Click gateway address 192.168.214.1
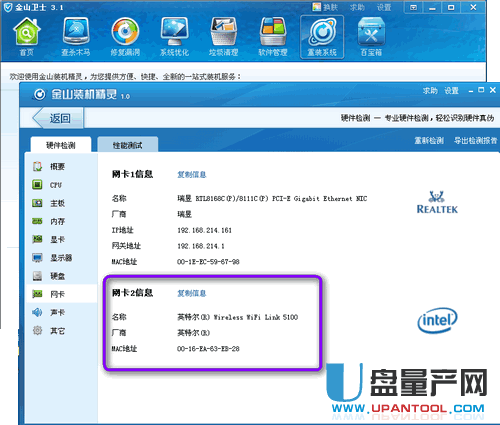 coord(201,246)
